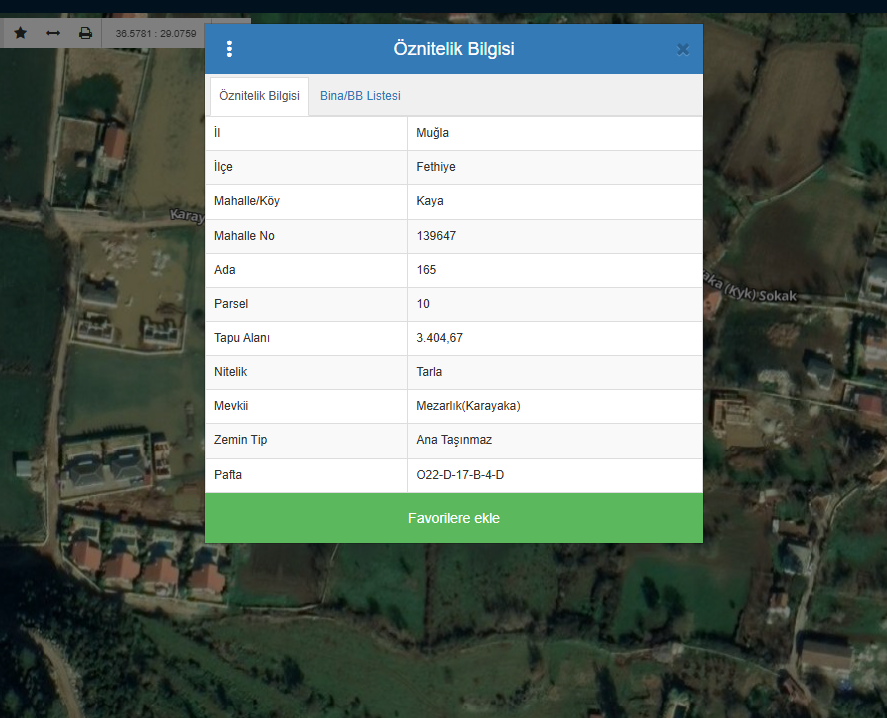Close the Öznitelik Bilgisi dialog
The height and width of the screenshot is (718, 887).
(682, 49)
